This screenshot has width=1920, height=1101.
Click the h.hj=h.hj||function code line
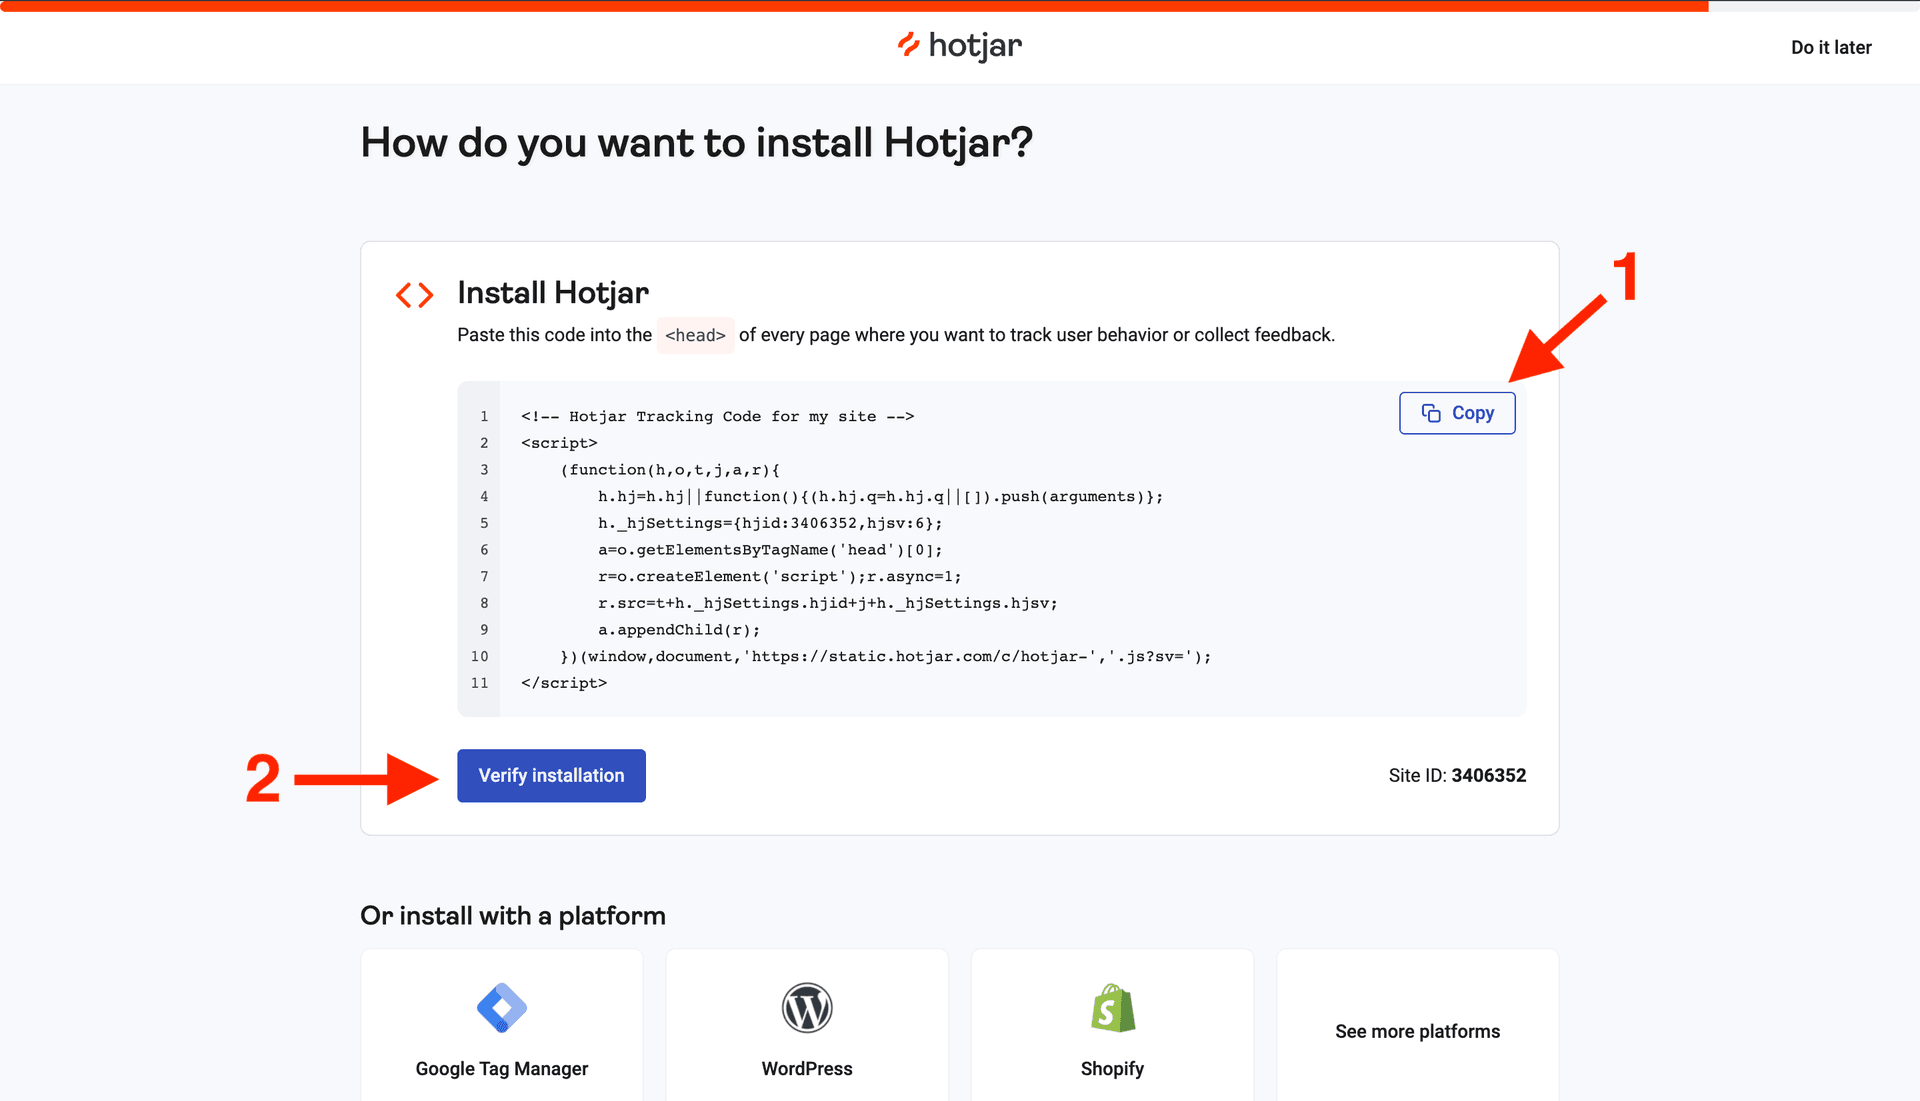coord(880,497)
